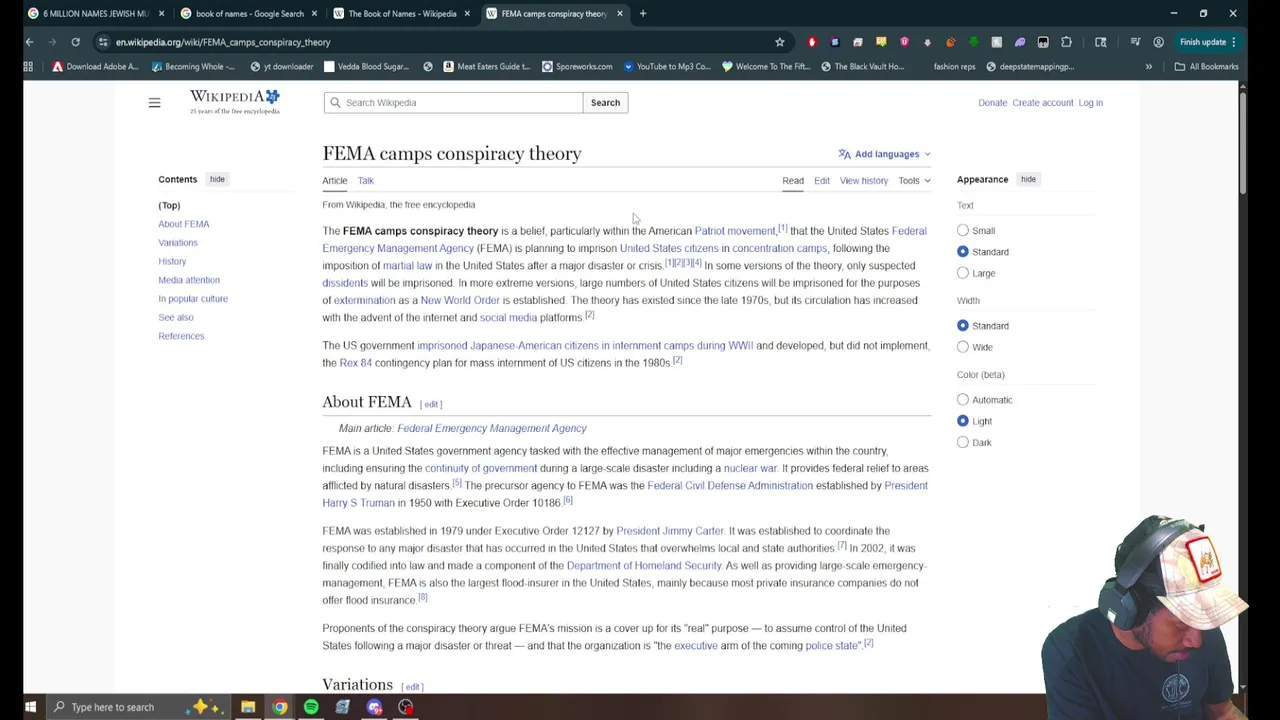Click the Add languages translate icon
This screenshot has width=1280, height=720.
[844, 154]
